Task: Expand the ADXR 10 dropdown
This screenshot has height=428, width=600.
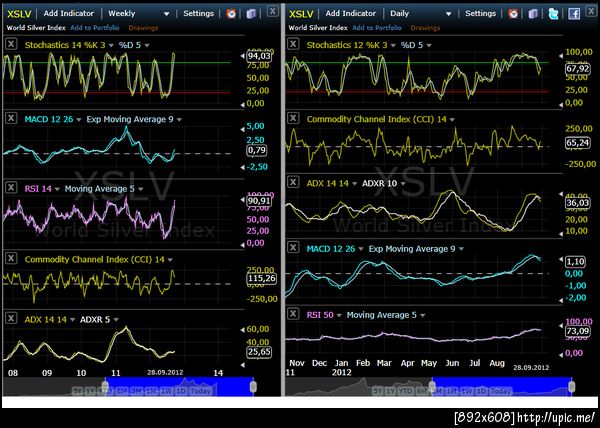Action: tap(403, 184)
